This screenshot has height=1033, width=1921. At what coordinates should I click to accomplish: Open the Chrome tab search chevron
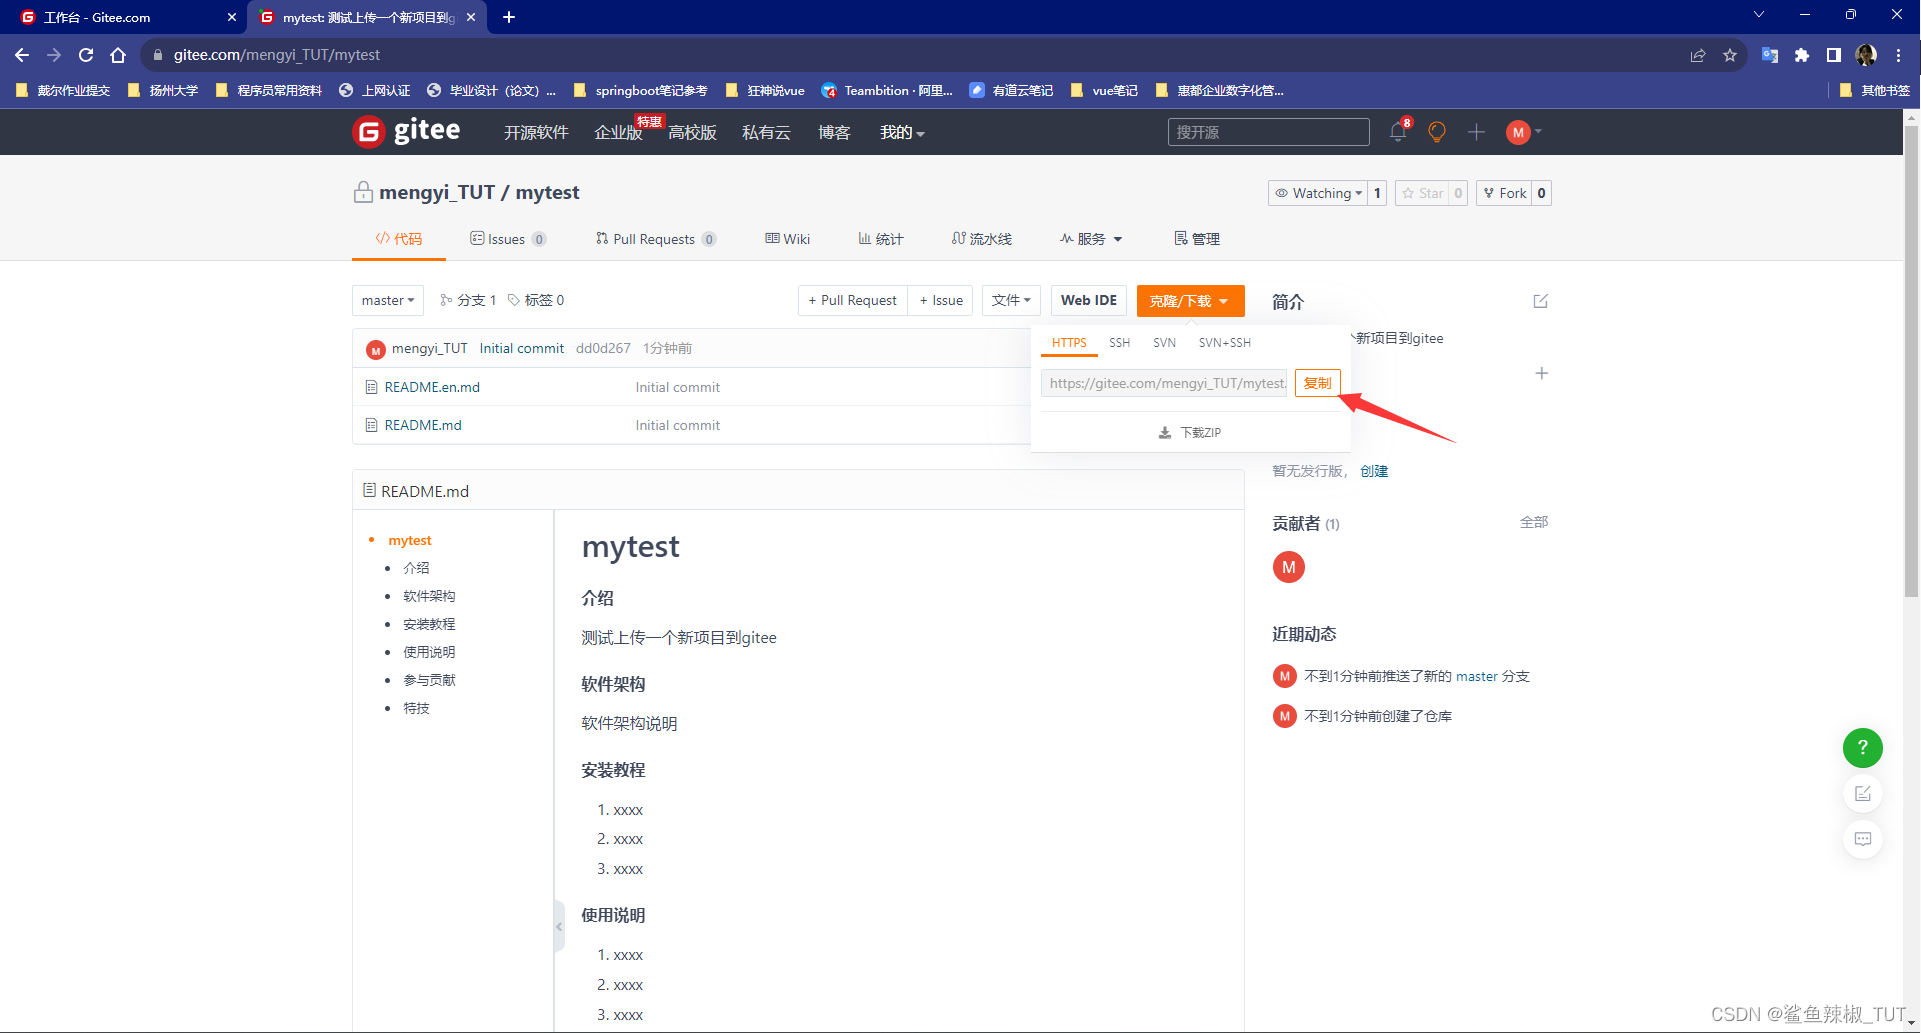tap(1758, 14)
